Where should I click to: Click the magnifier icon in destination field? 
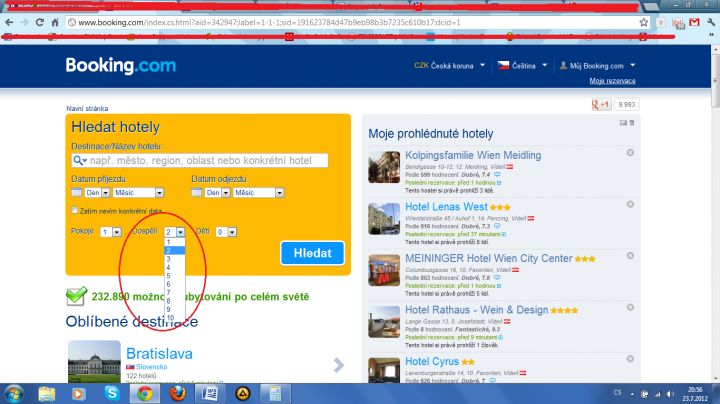click(x=79, y=160)
